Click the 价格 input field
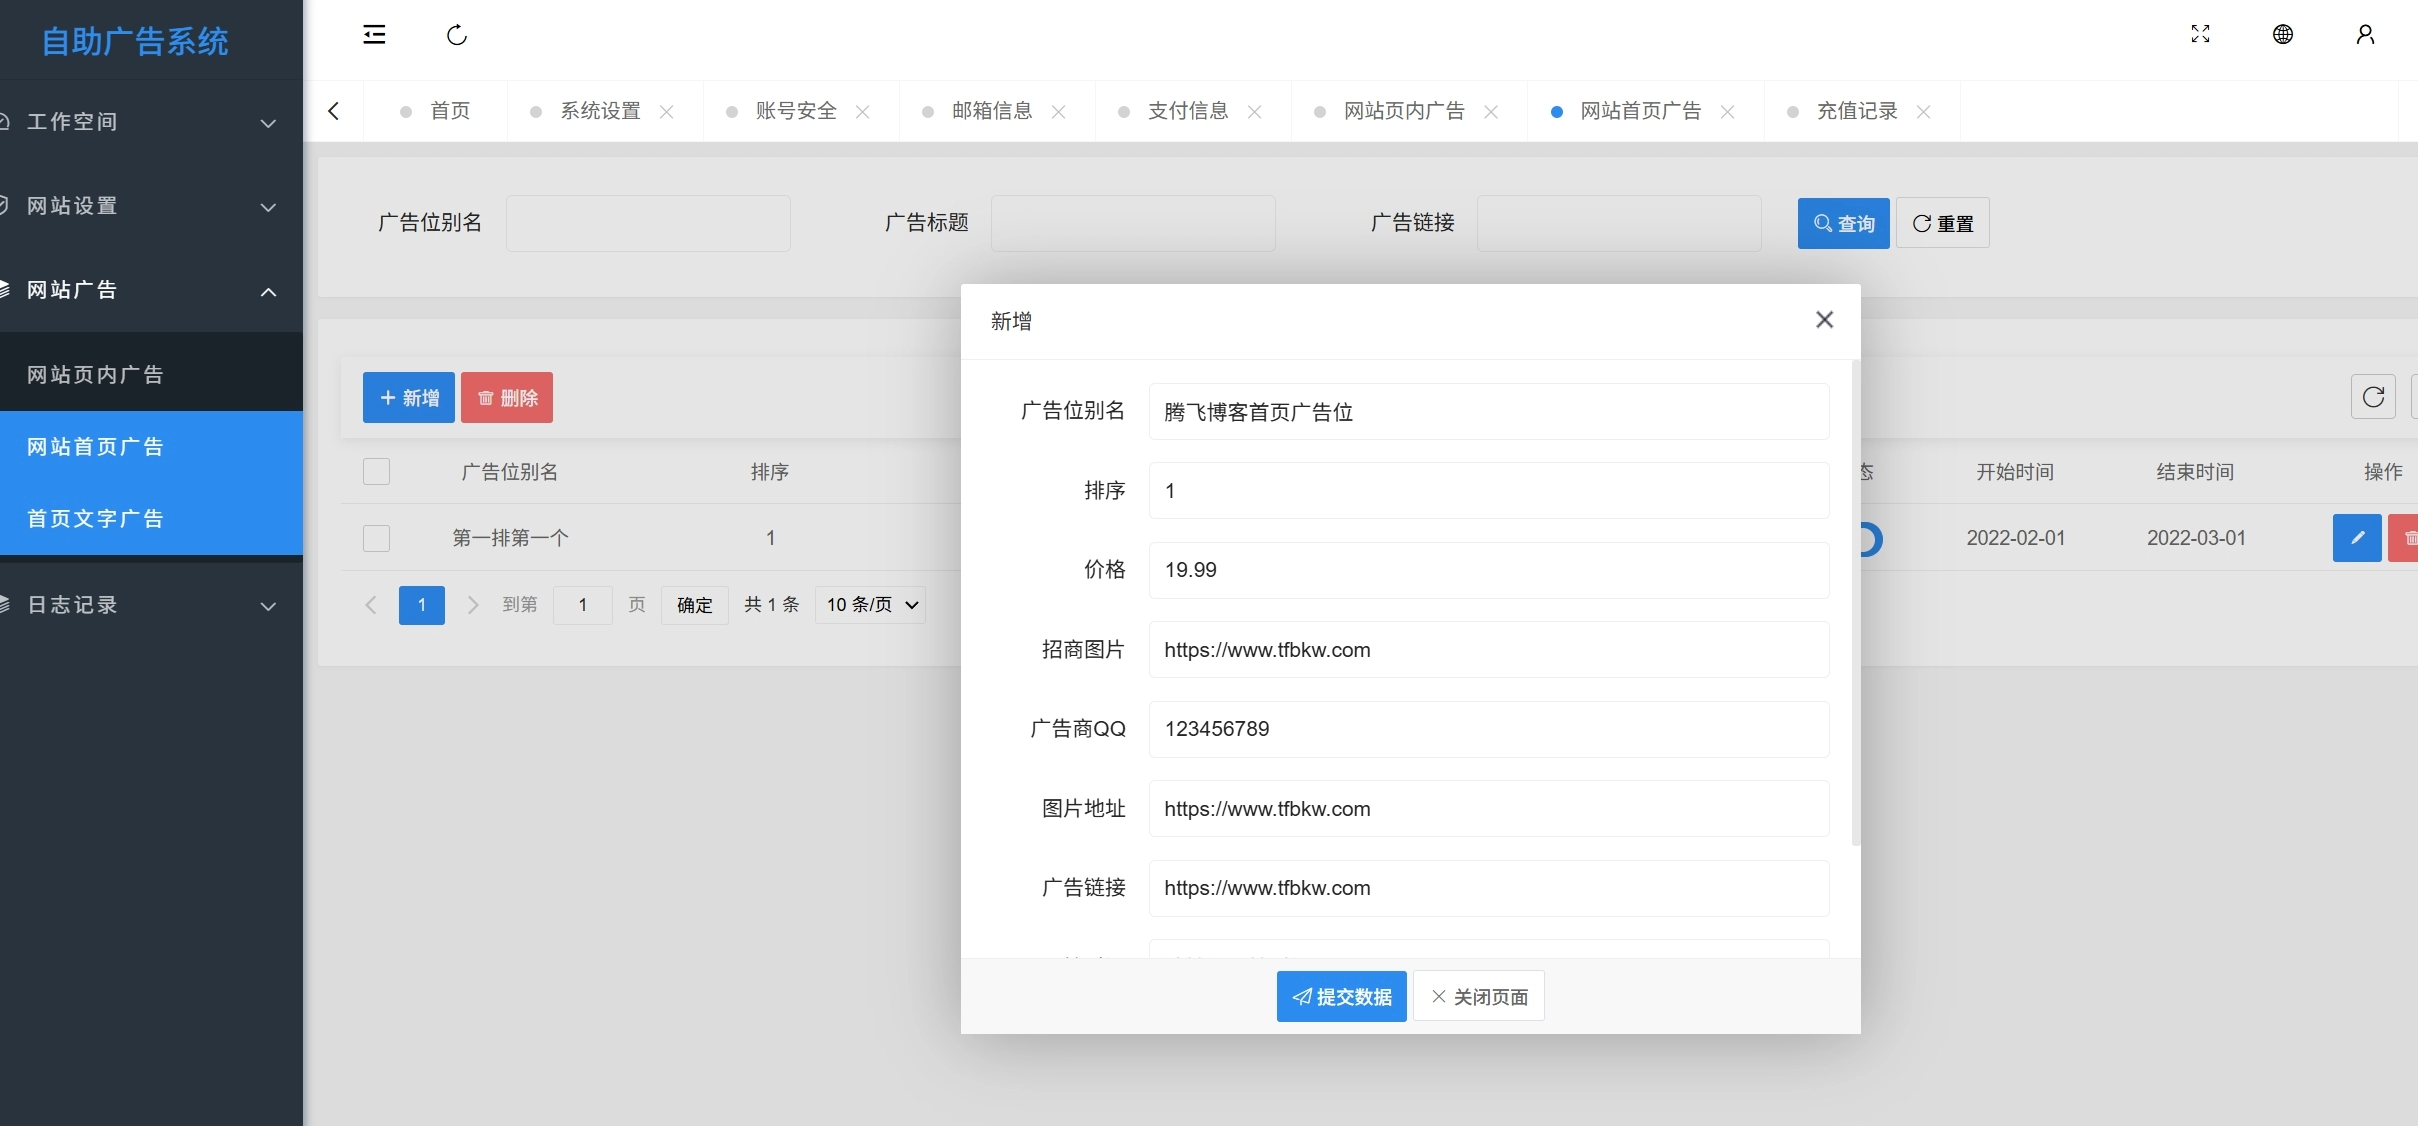Image resolution: width=2418 pixels, height=1126 pixels. click(x=1489, y=570)
